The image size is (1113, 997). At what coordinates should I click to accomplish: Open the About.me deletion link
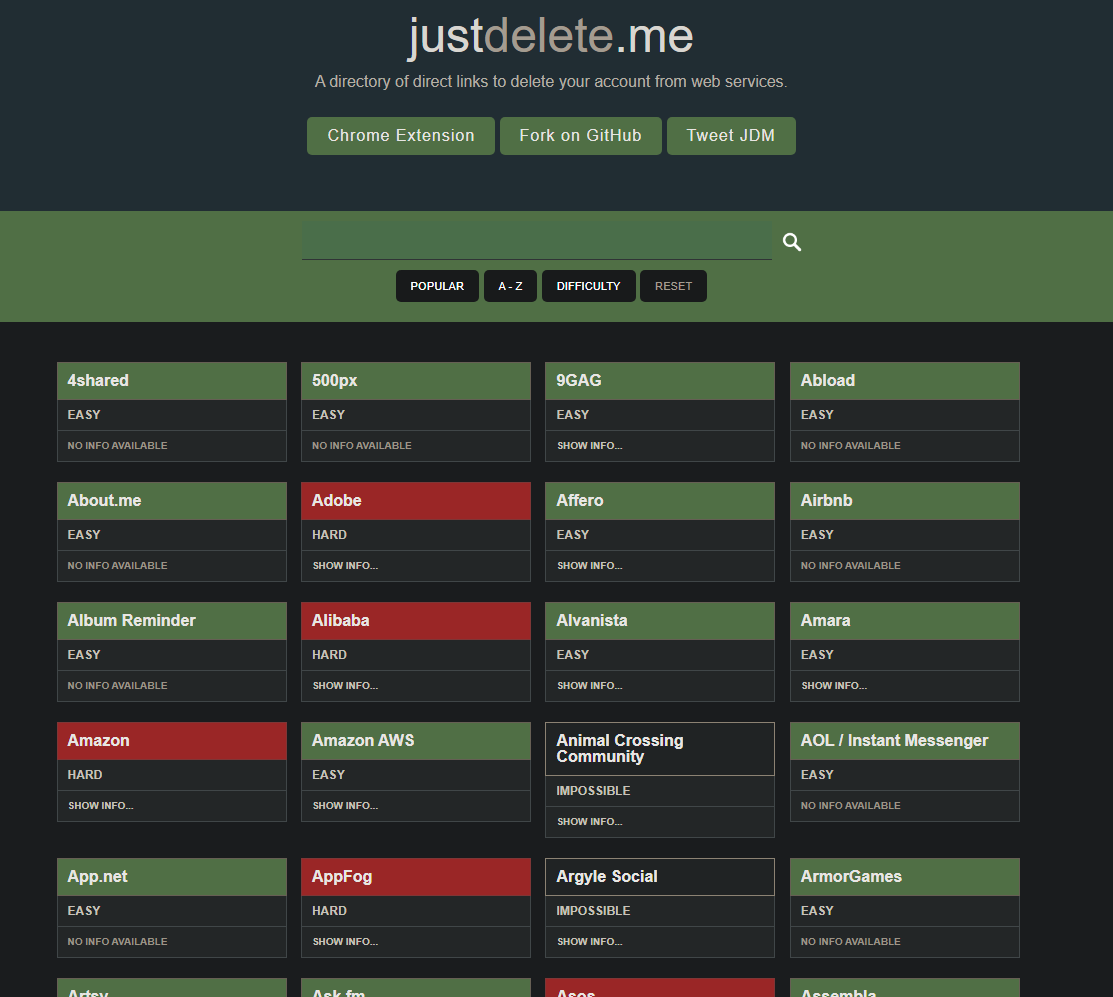(172, 501)
